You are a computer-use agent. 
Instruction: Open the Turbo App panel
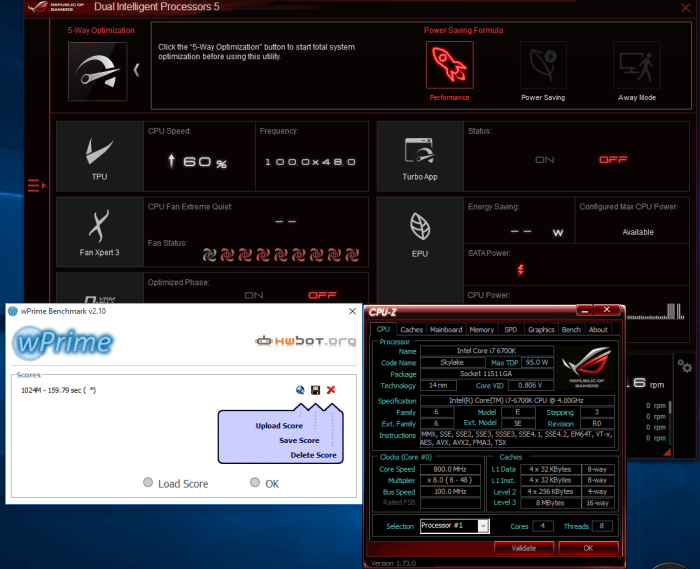(x=420, y=157)
